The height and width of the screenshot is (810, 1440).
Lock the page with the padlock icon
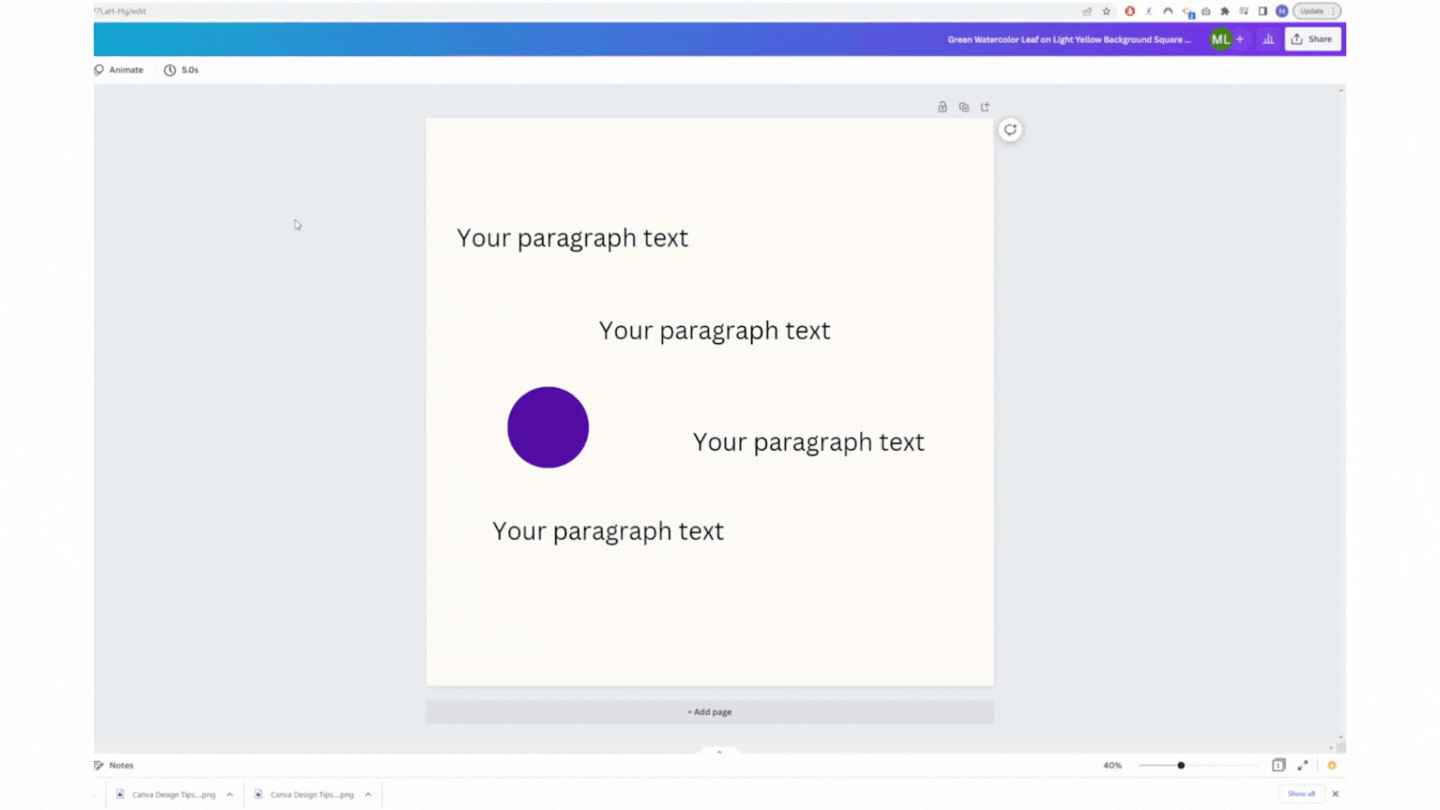tap(942, 107)
